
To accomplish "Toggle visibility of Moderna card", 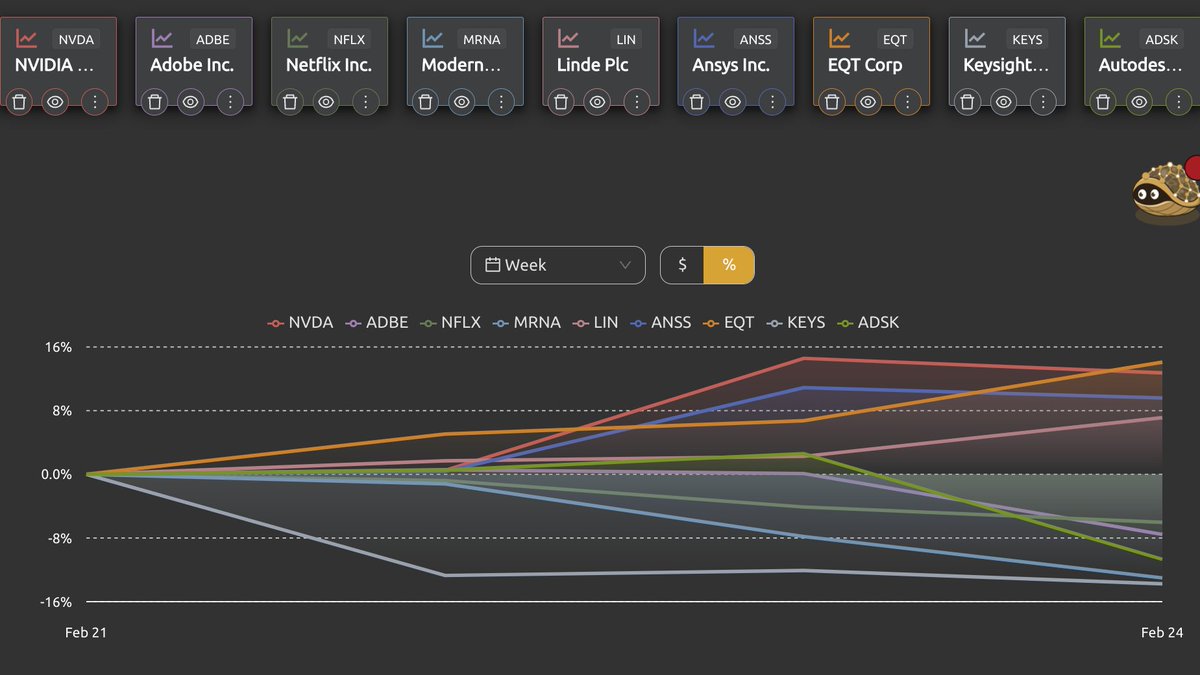I will [462, 102].
